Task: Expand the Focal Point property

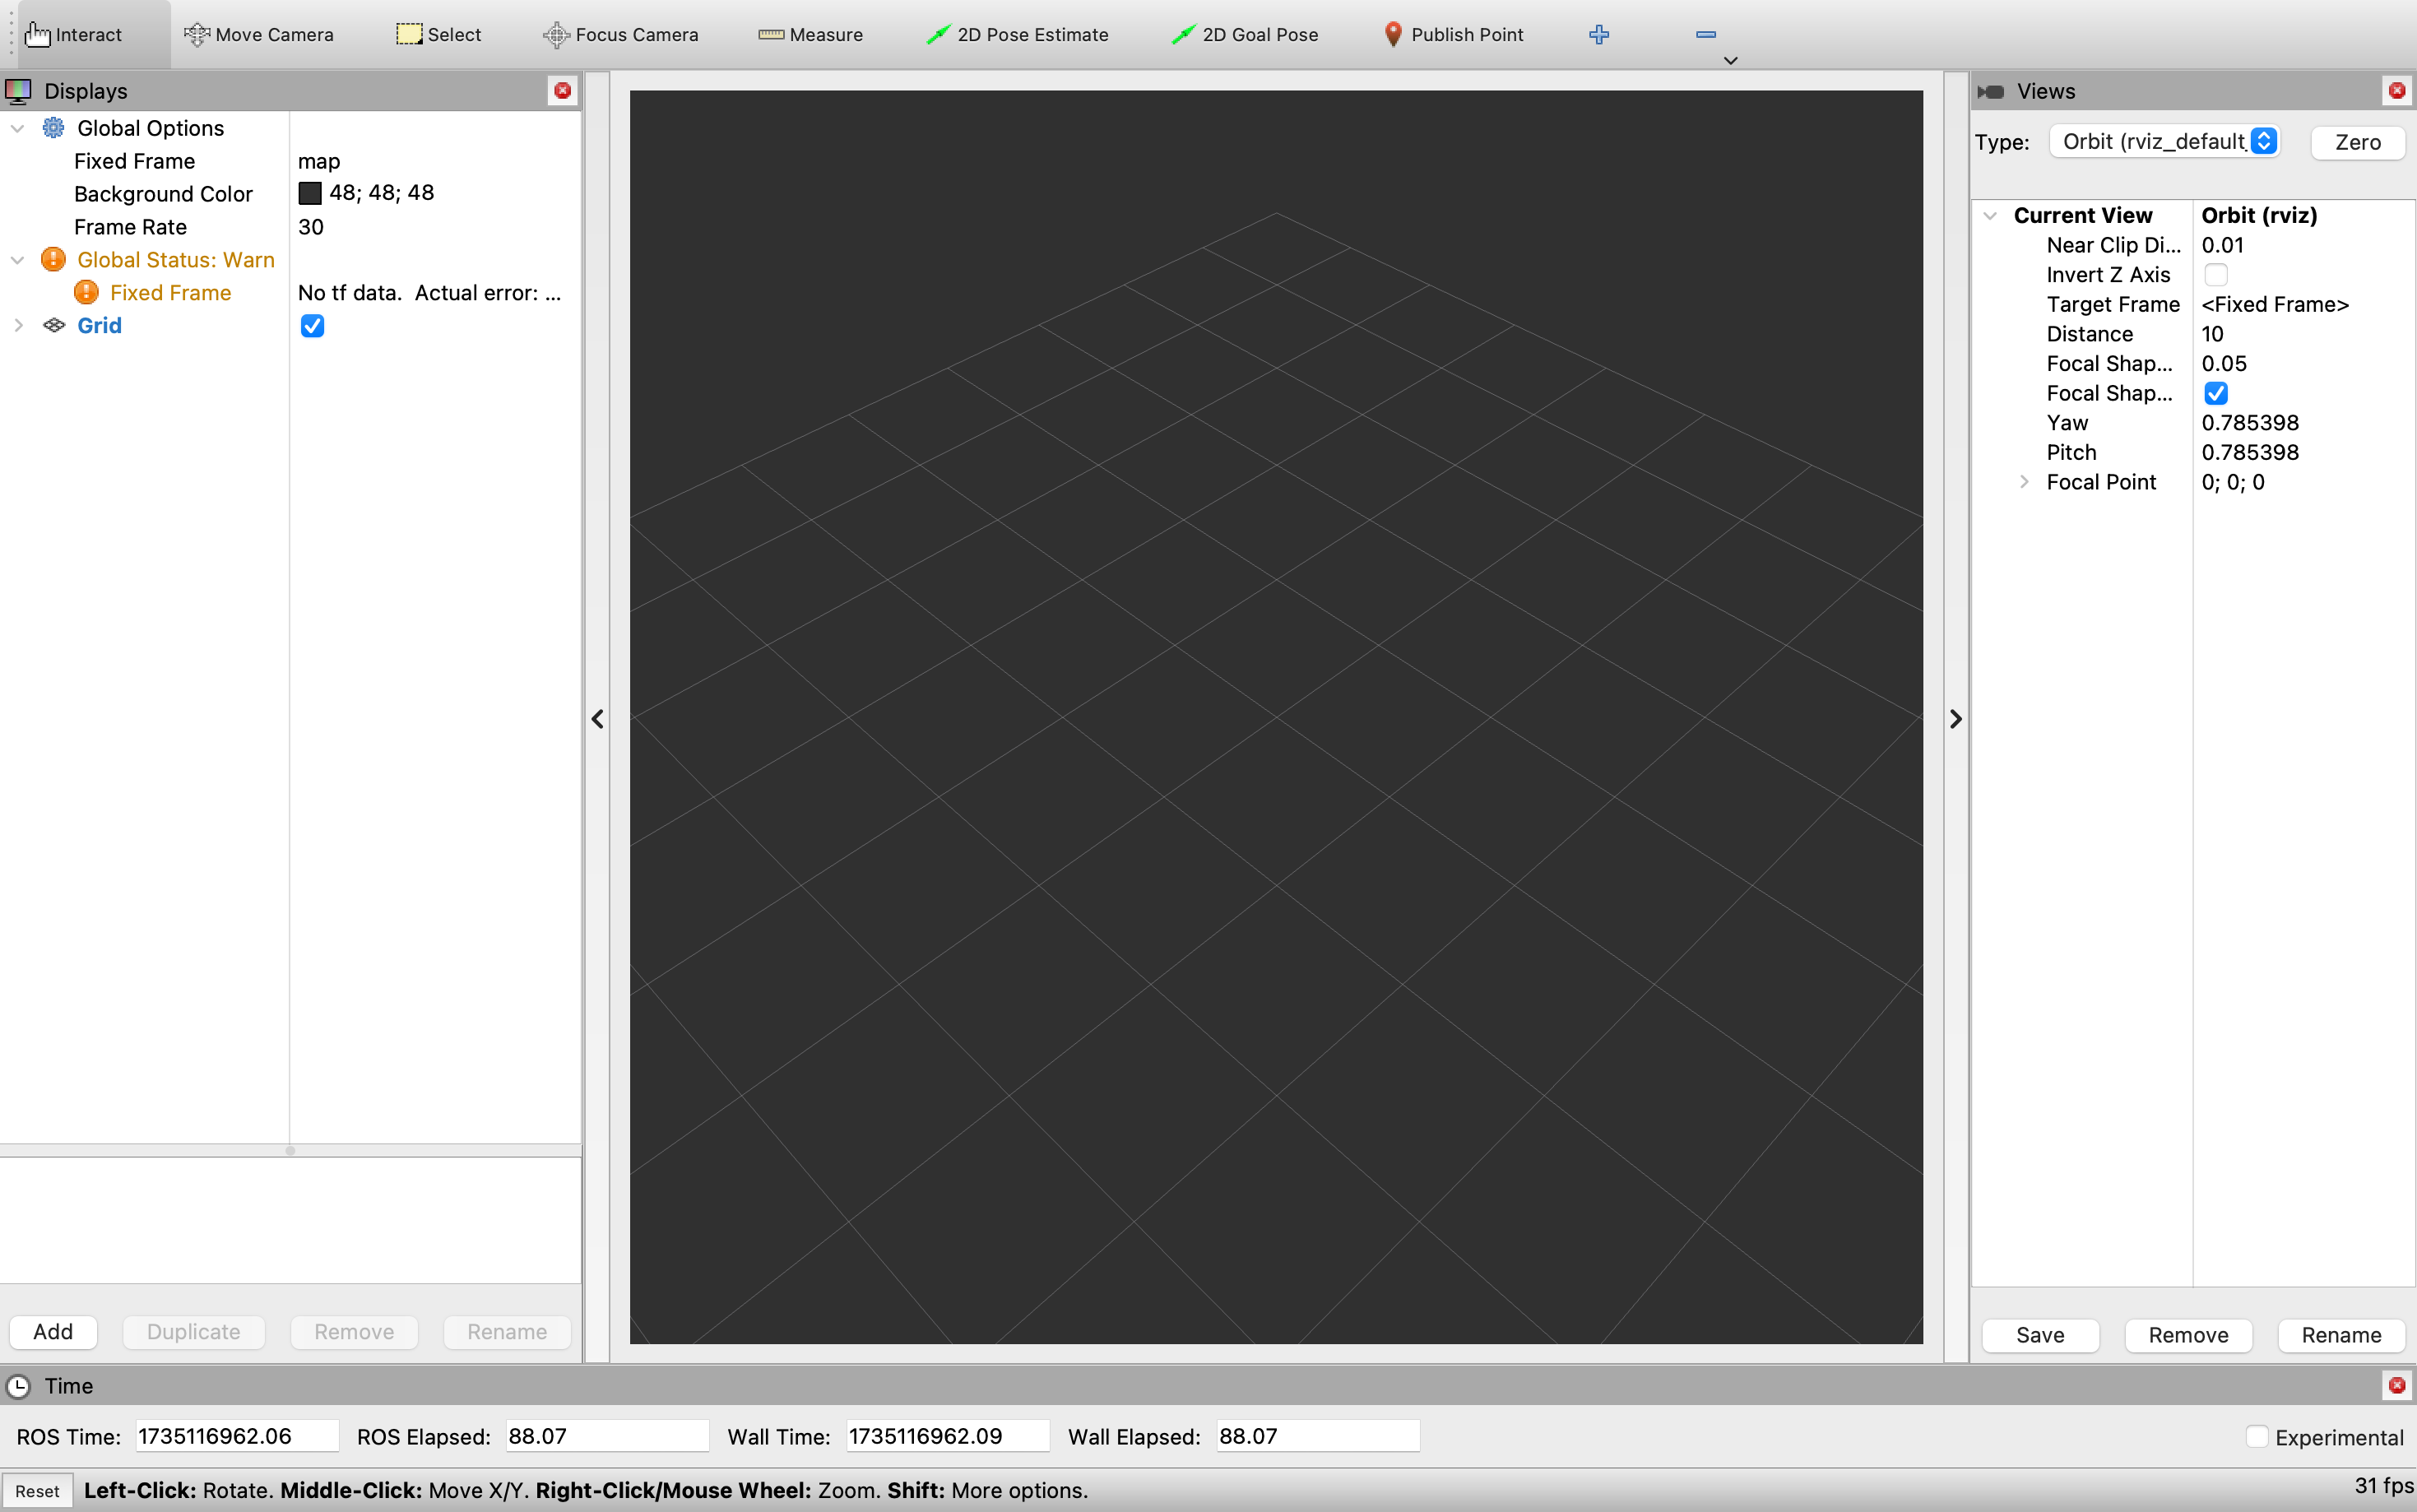Action: [2024, 482]
